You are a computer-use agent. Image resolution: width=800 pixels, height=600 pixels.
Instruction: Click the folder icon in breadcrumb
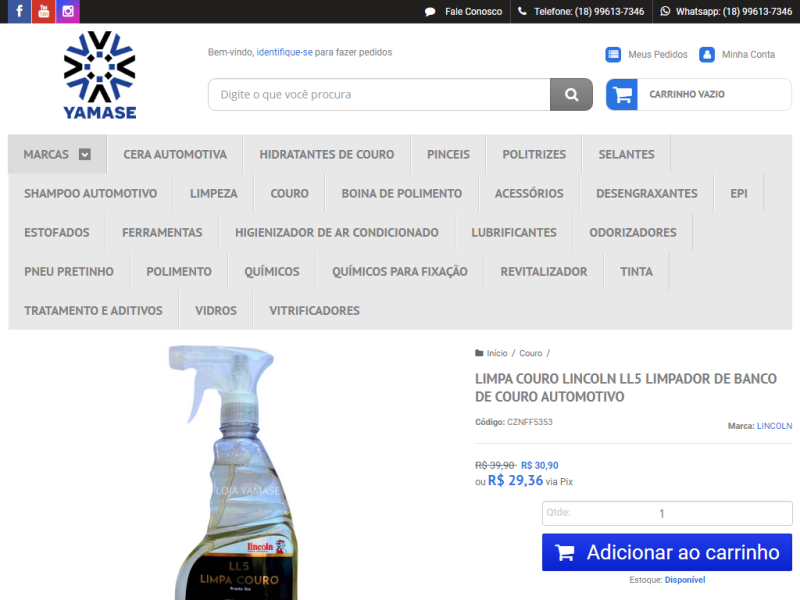(479, 353)
